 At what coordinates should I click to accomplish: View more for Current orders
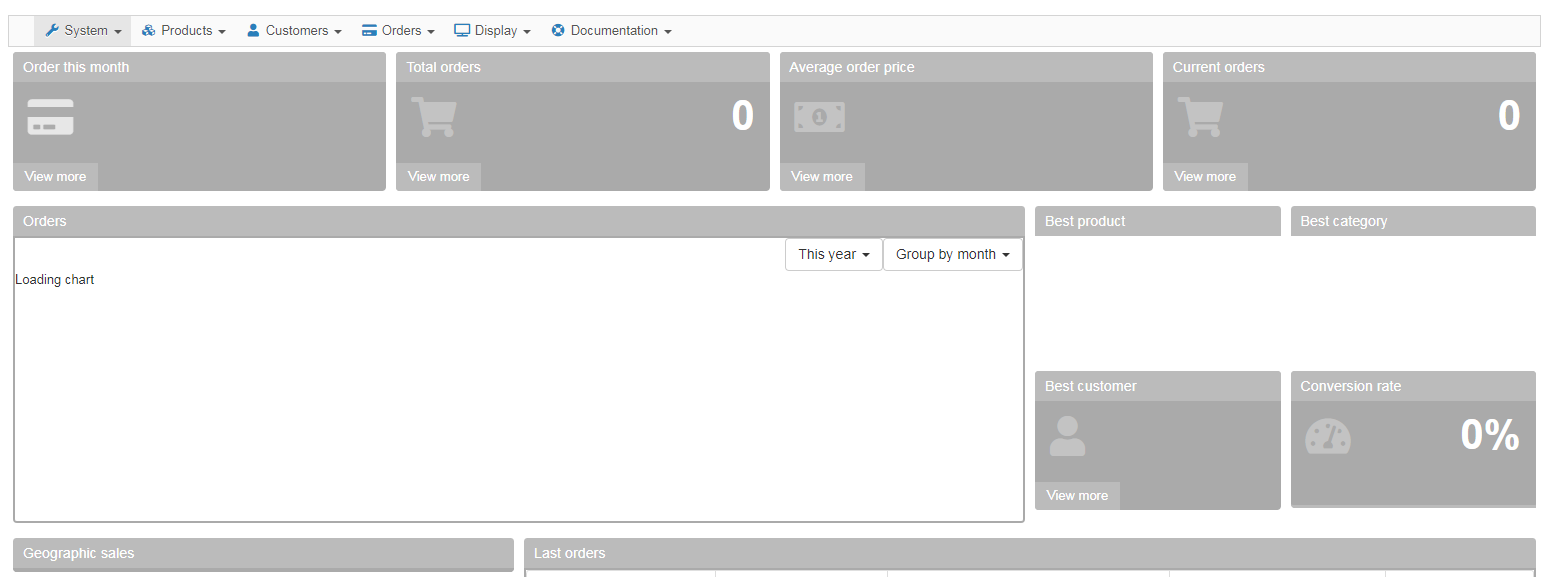[x=1205, y=177]
